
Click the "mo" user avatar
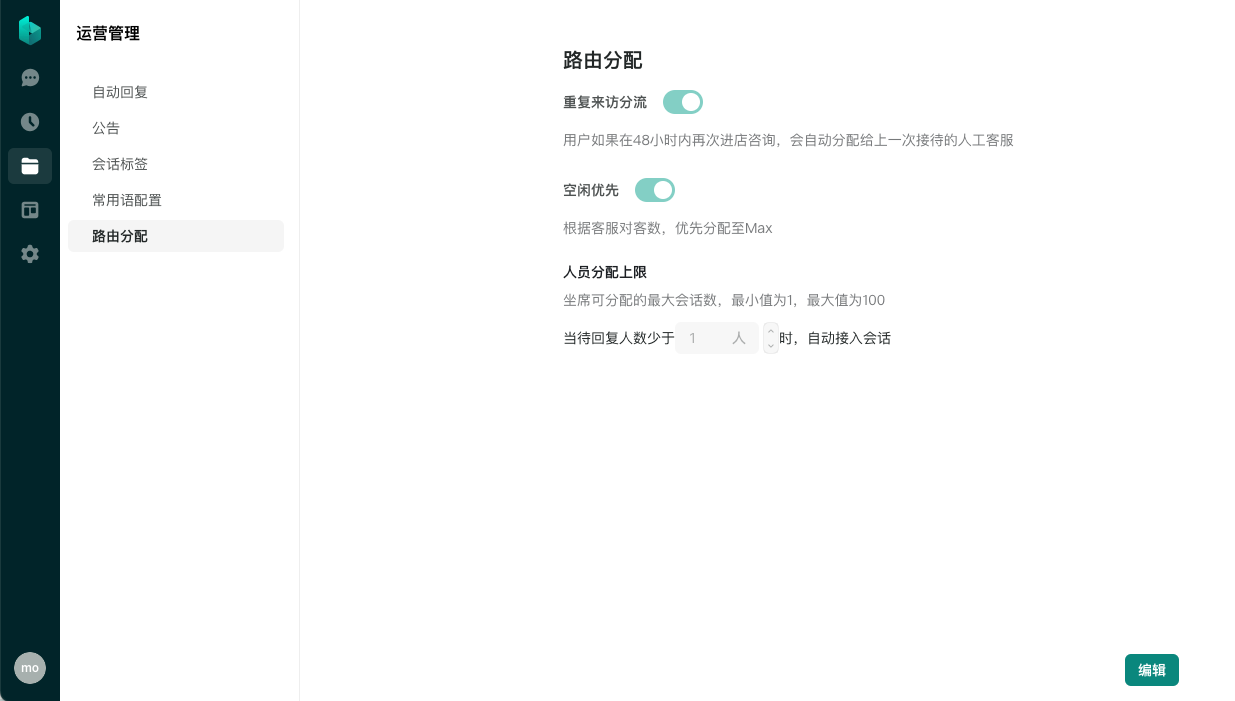point(30,668)
